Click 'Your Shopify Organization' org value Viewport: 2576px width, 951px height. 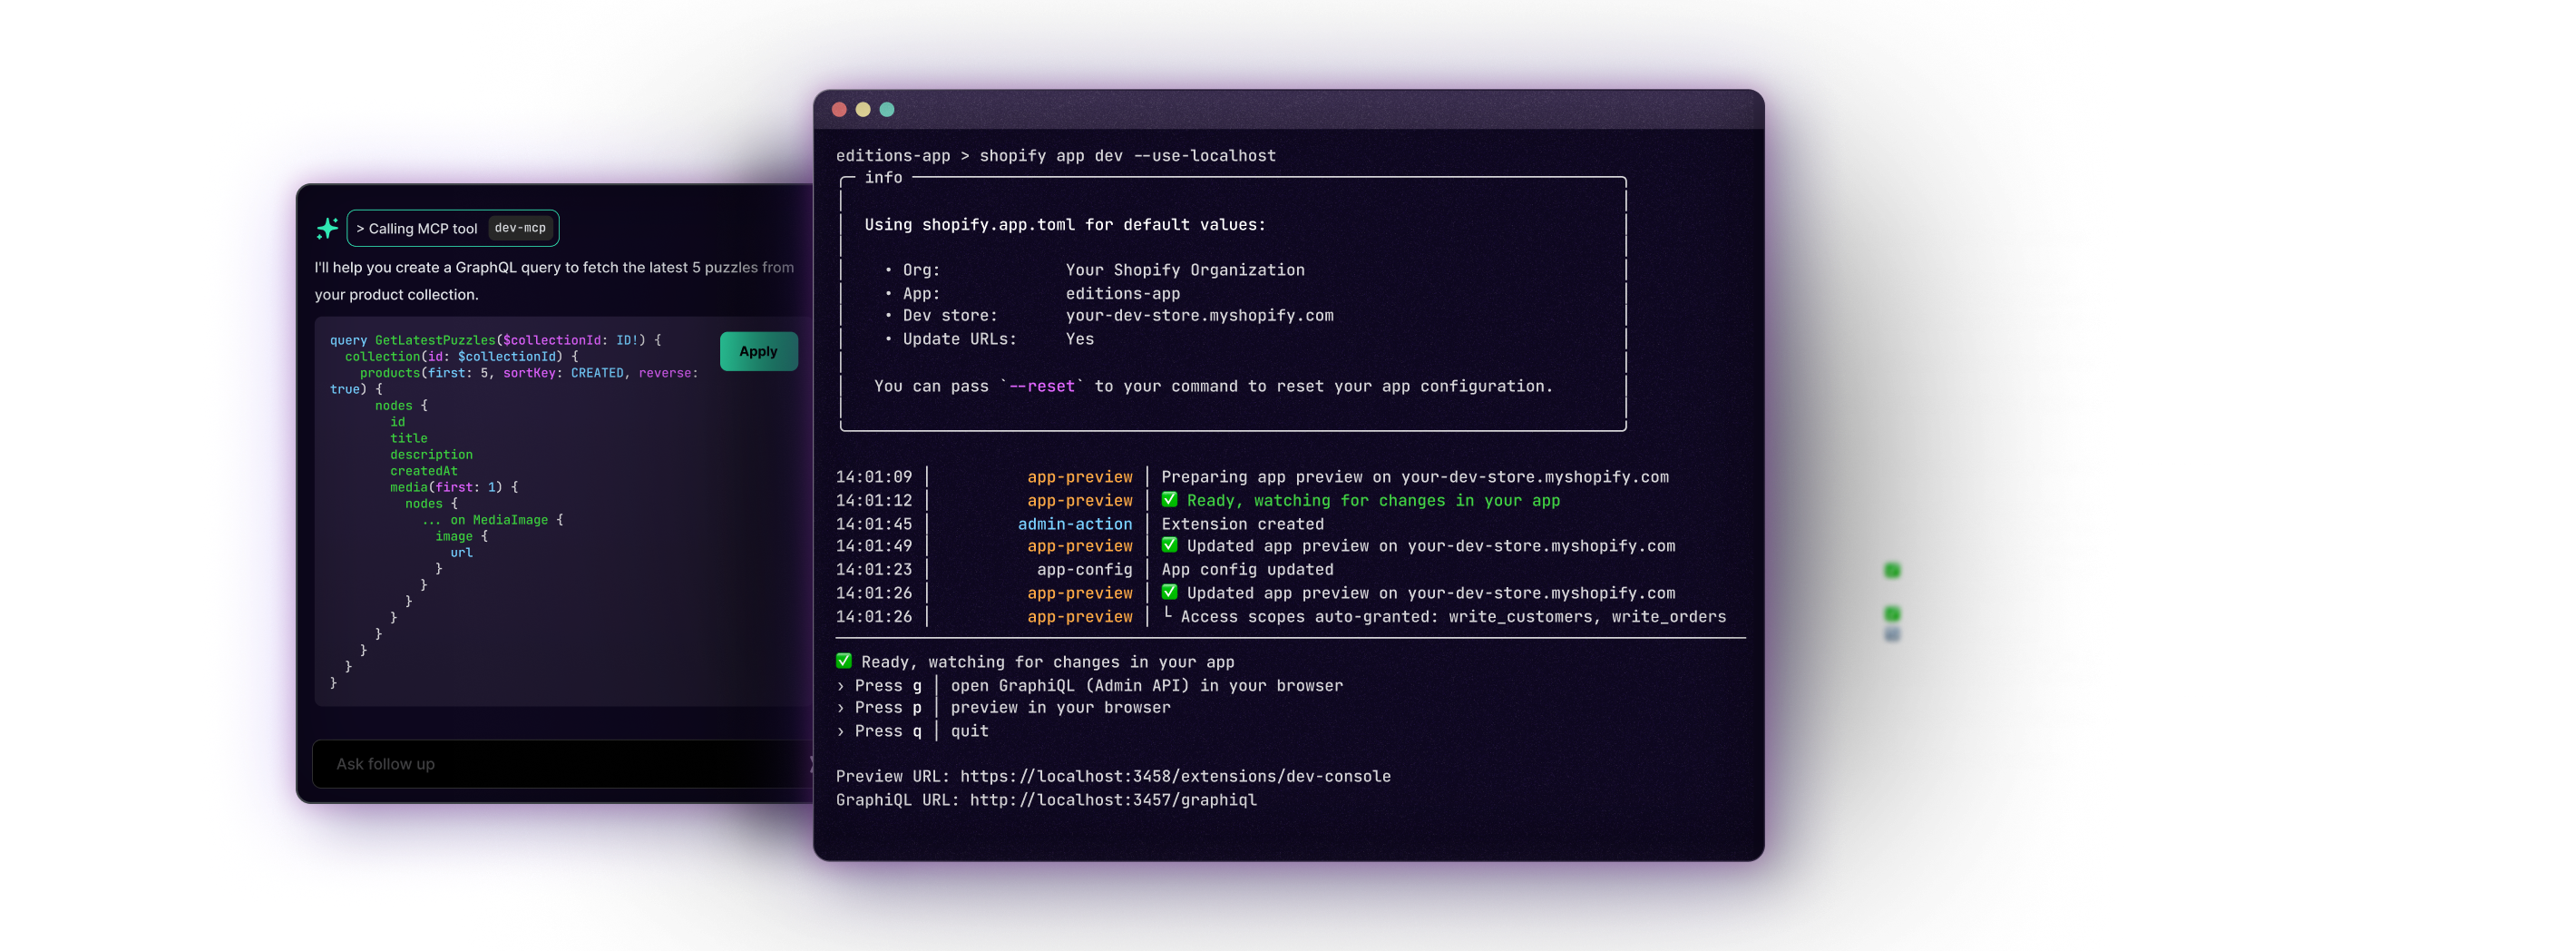coord(1185,270)
